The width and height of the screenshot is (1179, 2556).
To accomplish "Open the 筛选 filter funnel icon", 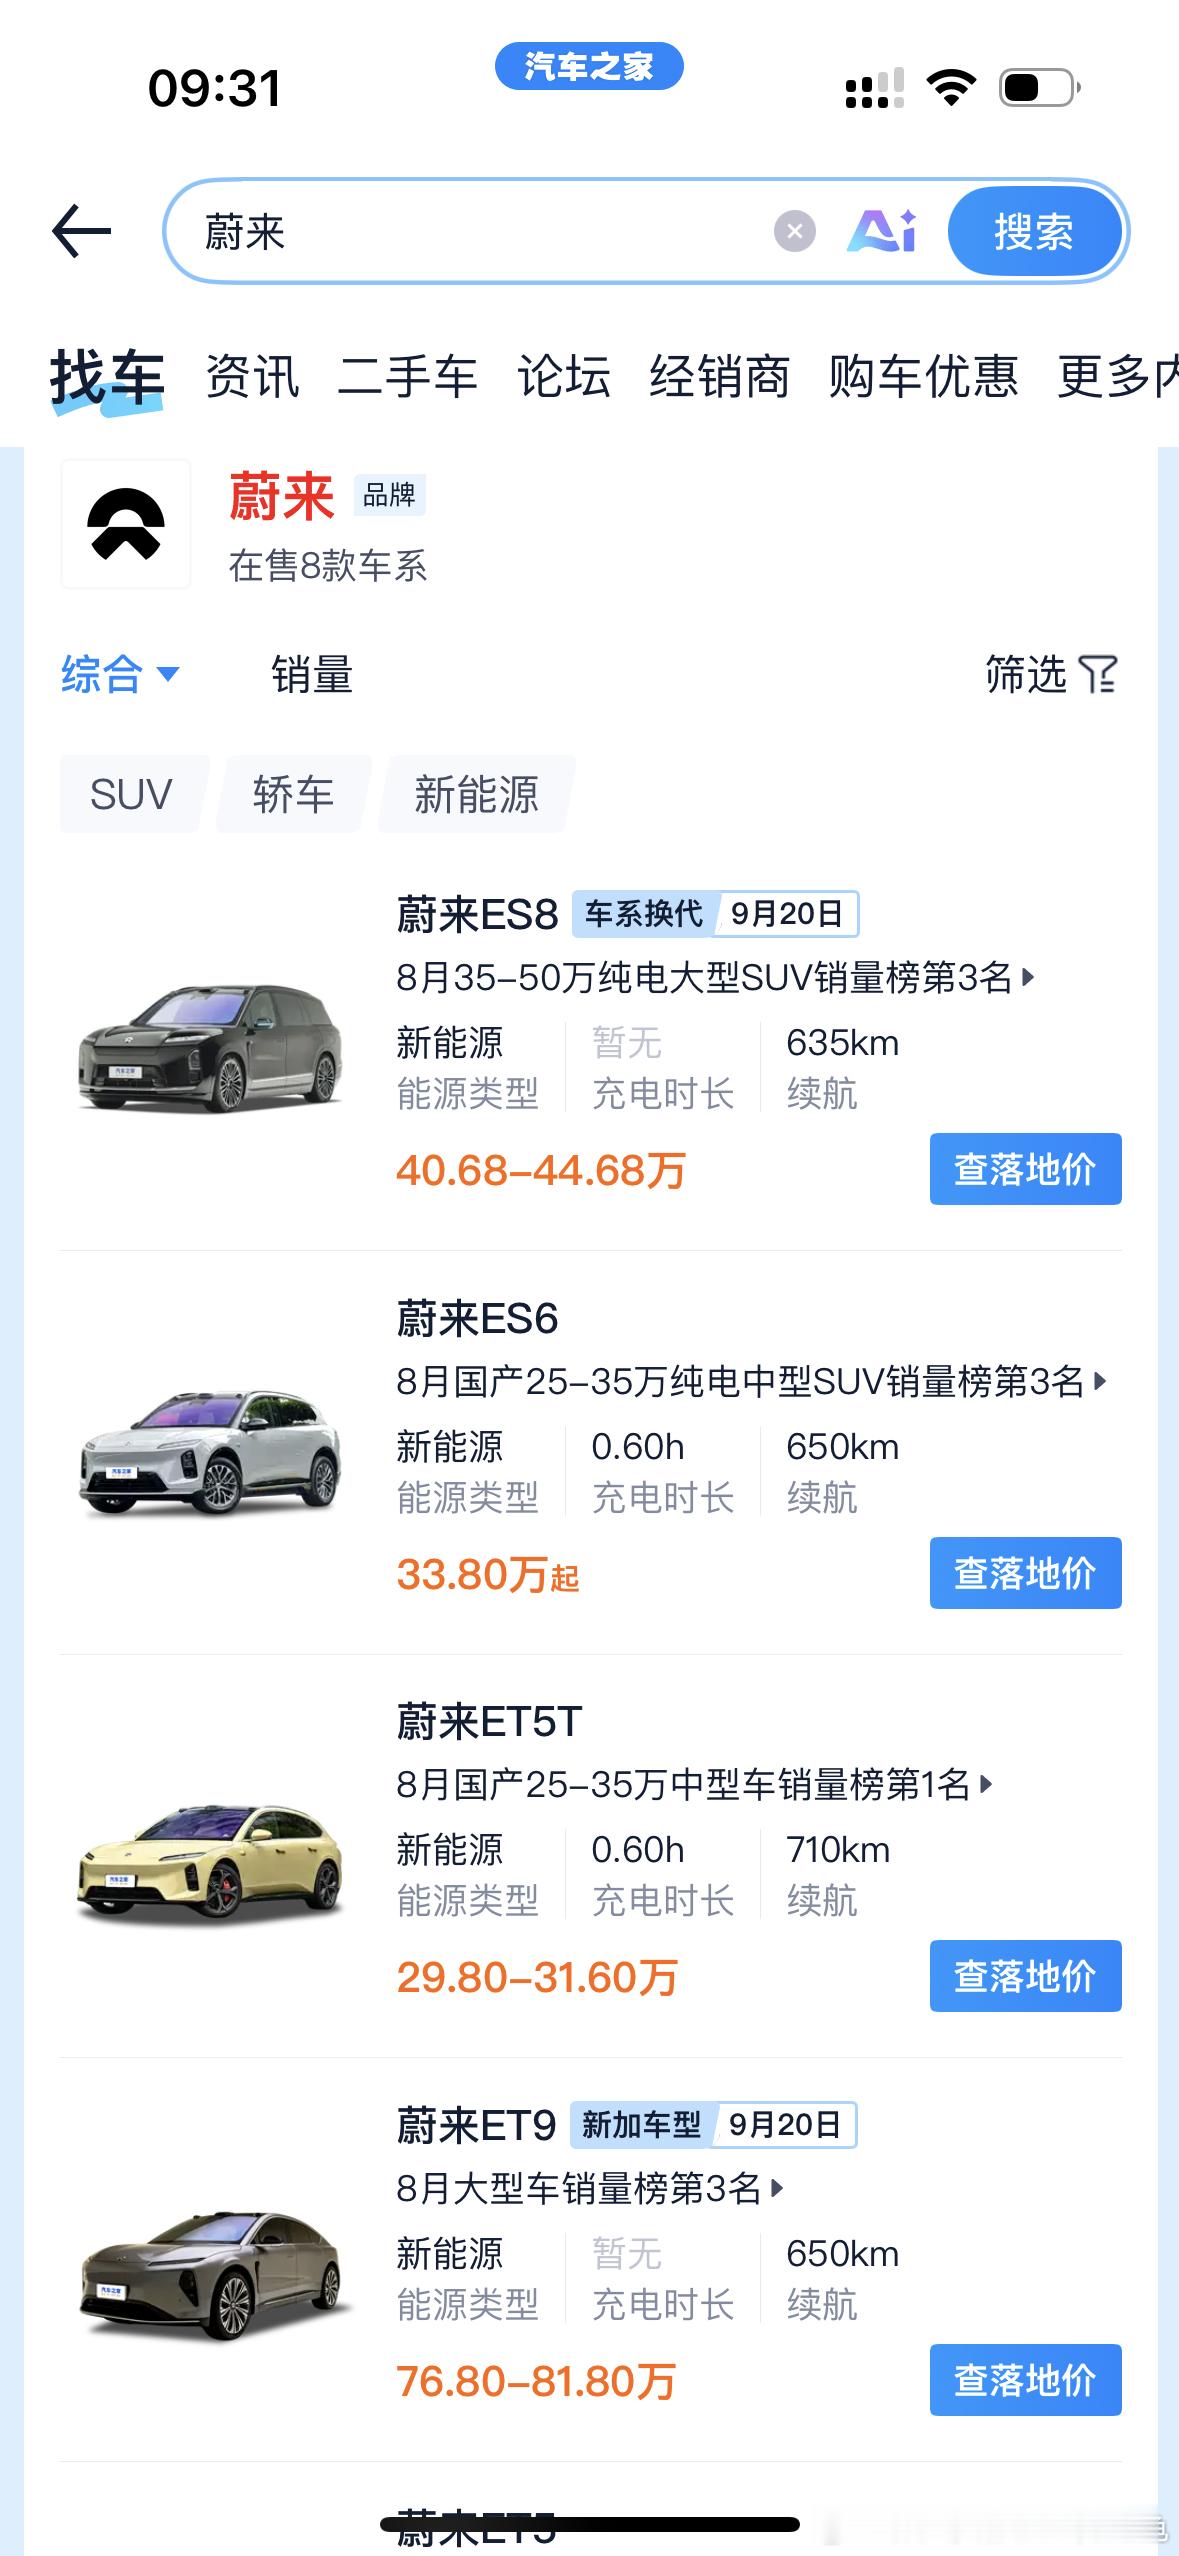I will coord(1098,674).
